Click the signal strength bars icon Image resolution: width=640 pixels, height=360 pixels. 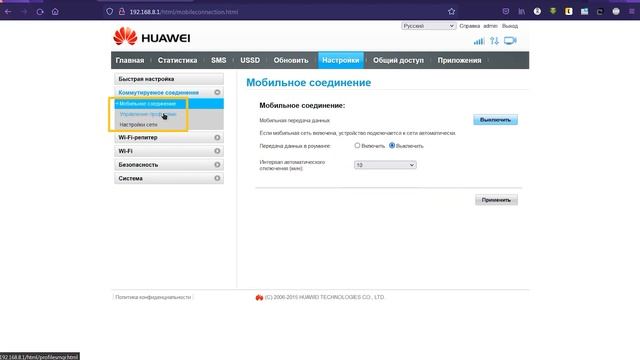pyautogui.click(x=479, y=41)
